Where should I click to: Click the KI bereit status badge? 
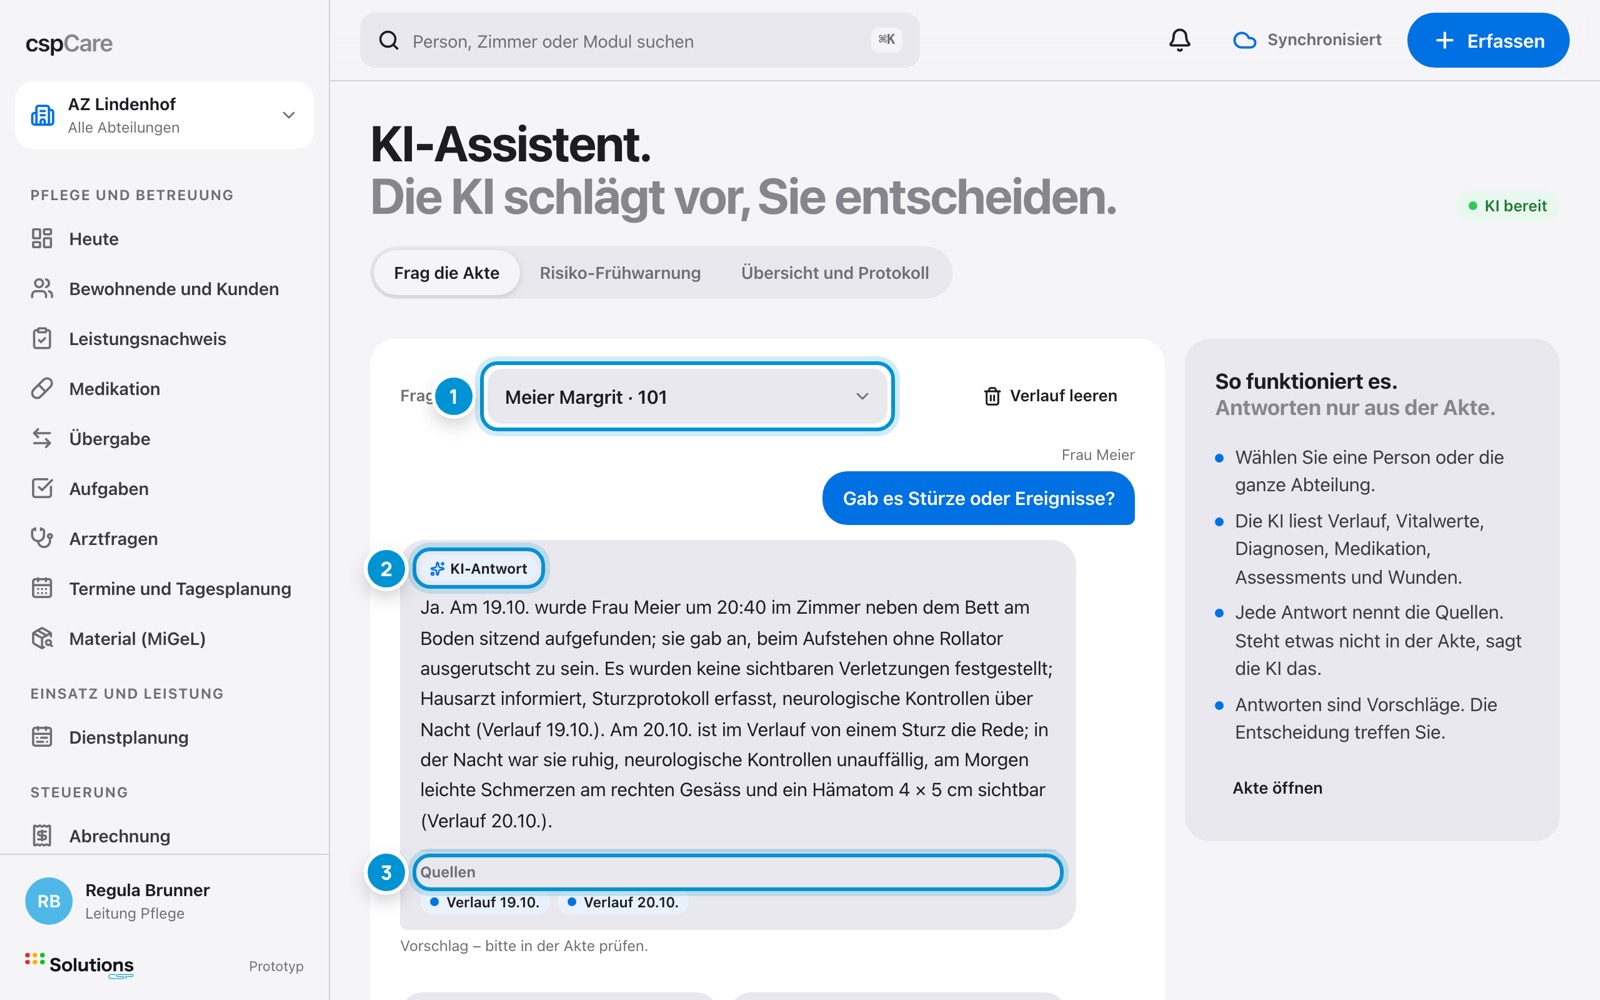(1507, 206)
